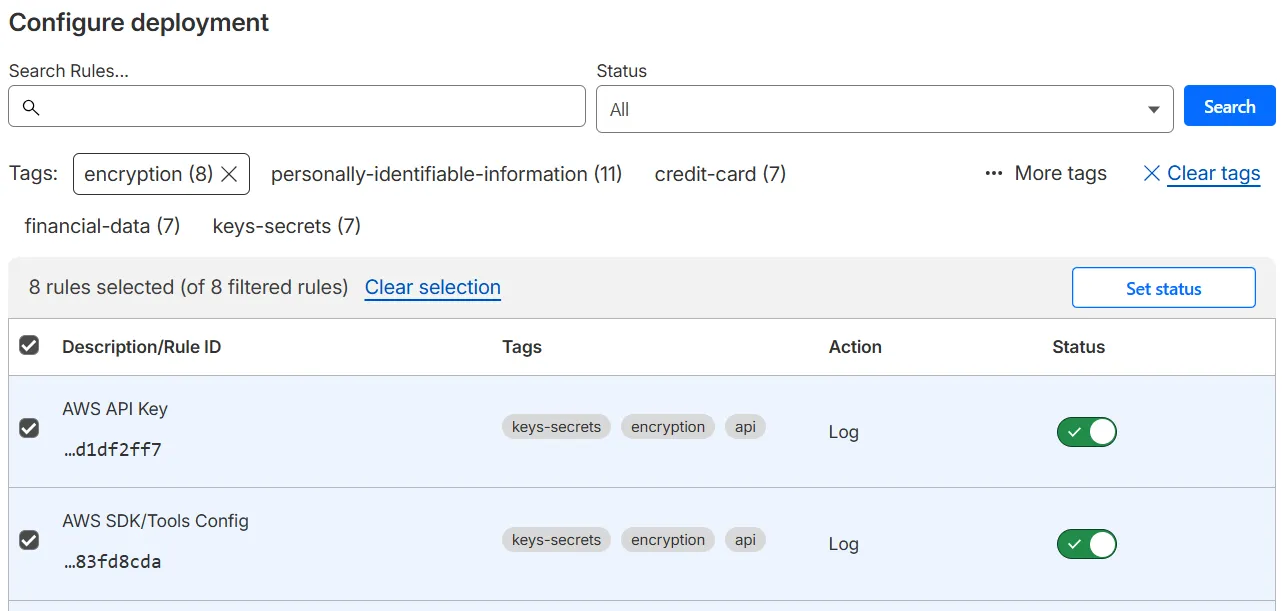Click the Set status button
Screen dimensions: 1283x611
tap(1163, 287)
